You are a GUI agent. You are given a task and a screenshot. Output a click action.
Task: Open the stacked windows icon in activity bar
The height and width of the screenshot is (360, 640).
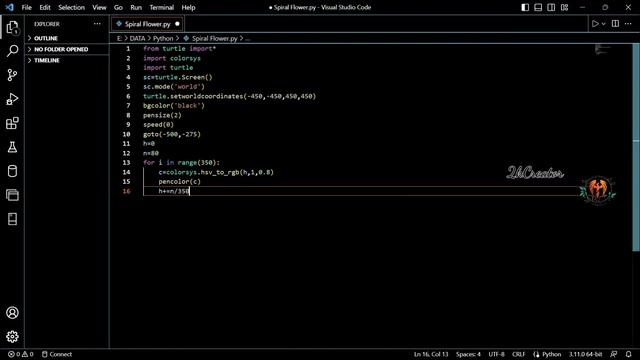[12, 195]
